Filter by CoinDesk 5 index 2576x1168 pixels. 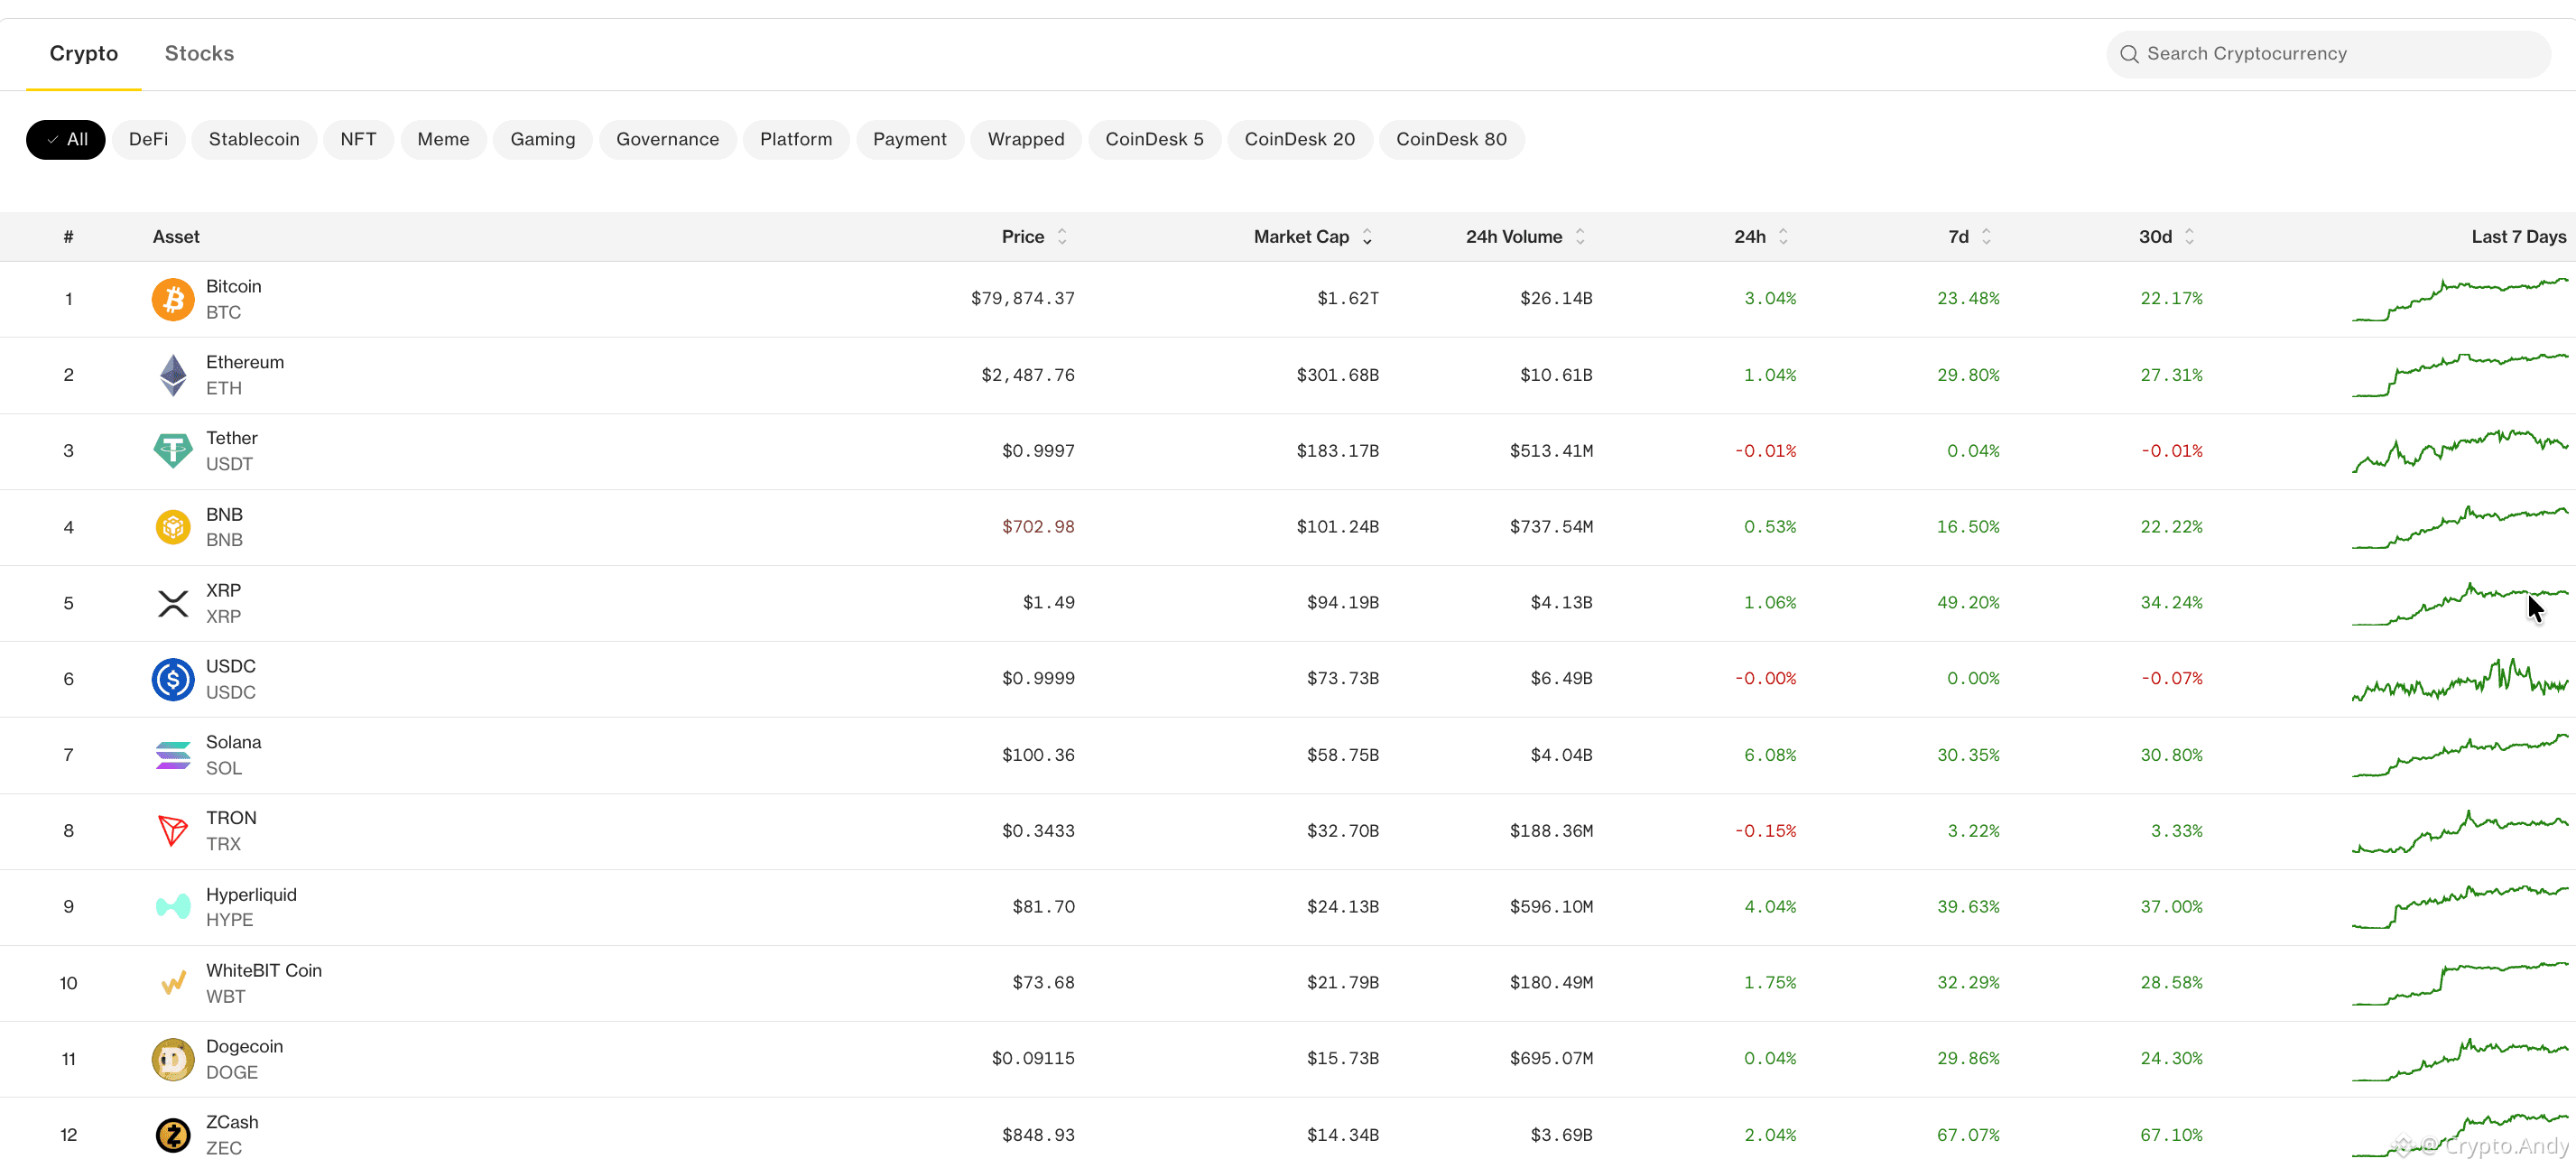click(x=1154, y=140)
